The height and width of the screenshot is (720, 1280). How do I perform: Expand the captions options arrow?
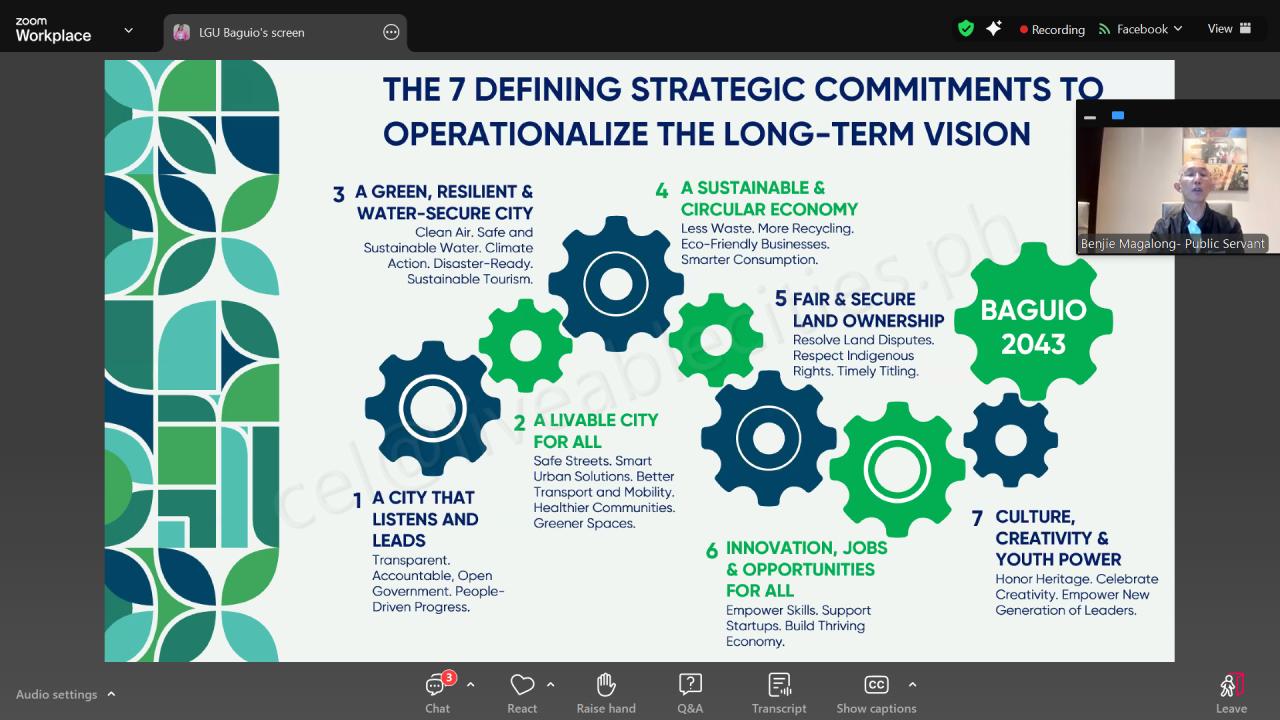point(912,685)
